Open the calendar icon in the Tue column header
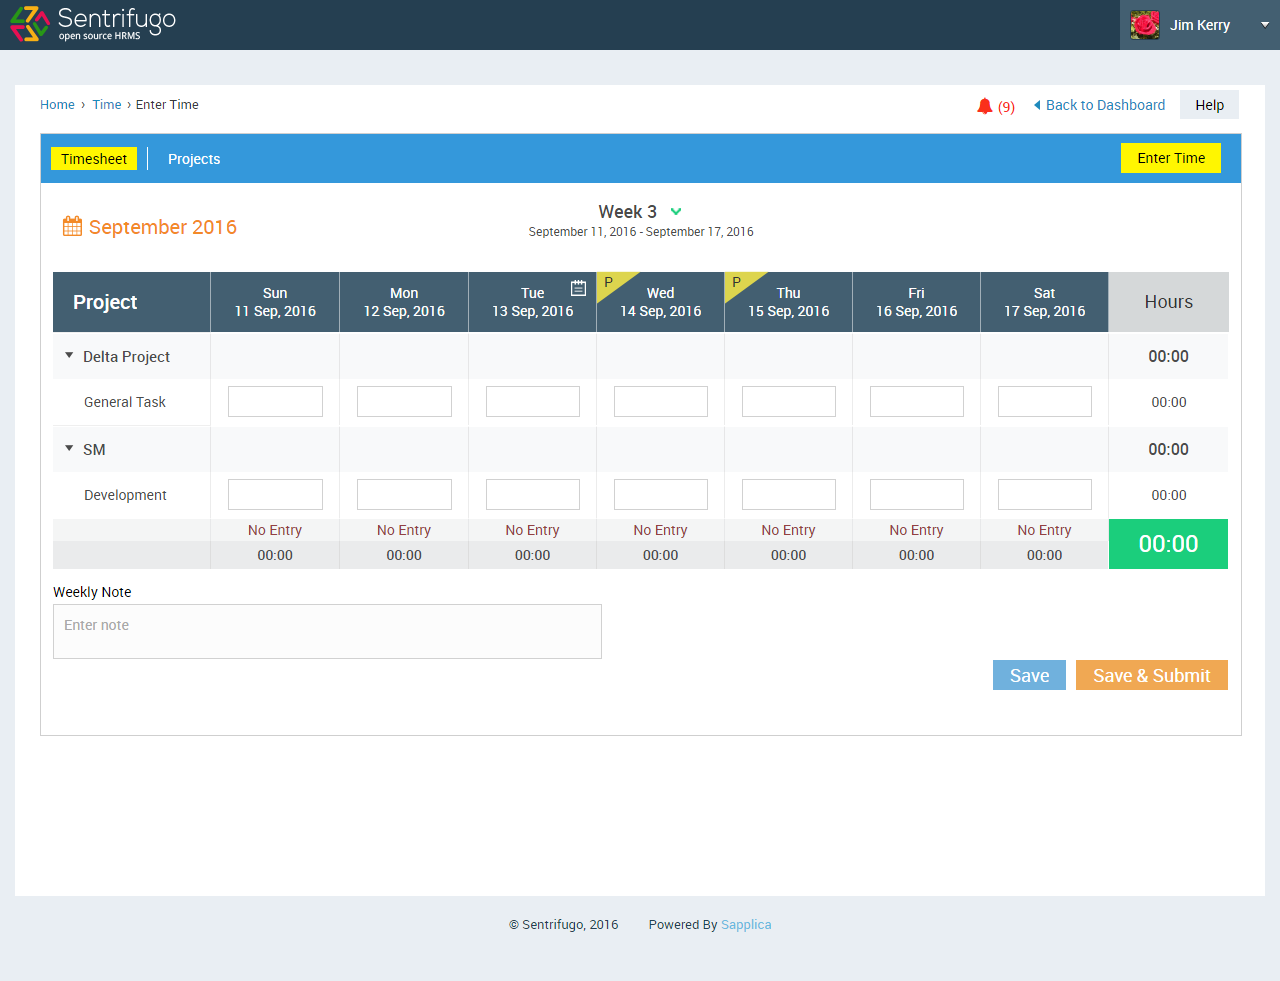 578,287
